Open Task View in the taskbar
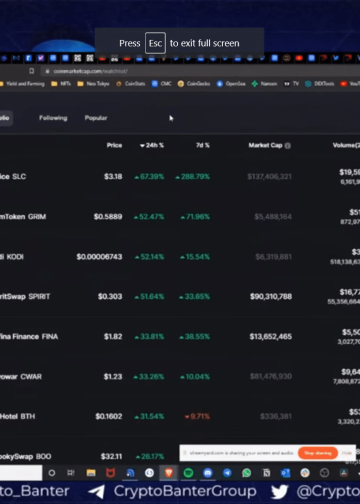Viewport: 360px width, 504px height. pos(71,473)
